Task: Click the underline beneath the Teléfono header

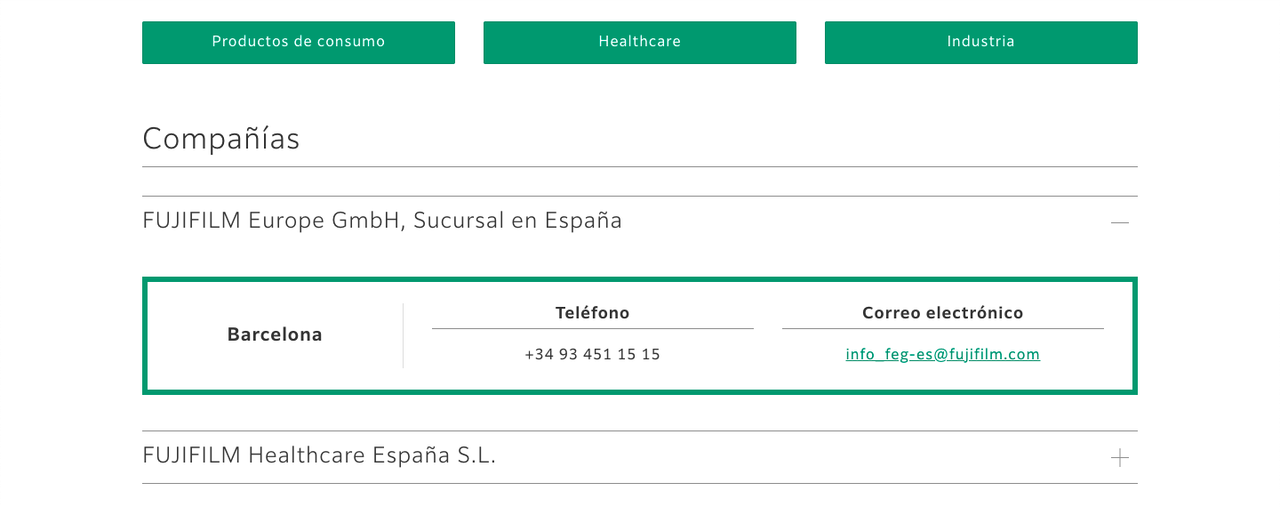Action: [x=593, y=328]
